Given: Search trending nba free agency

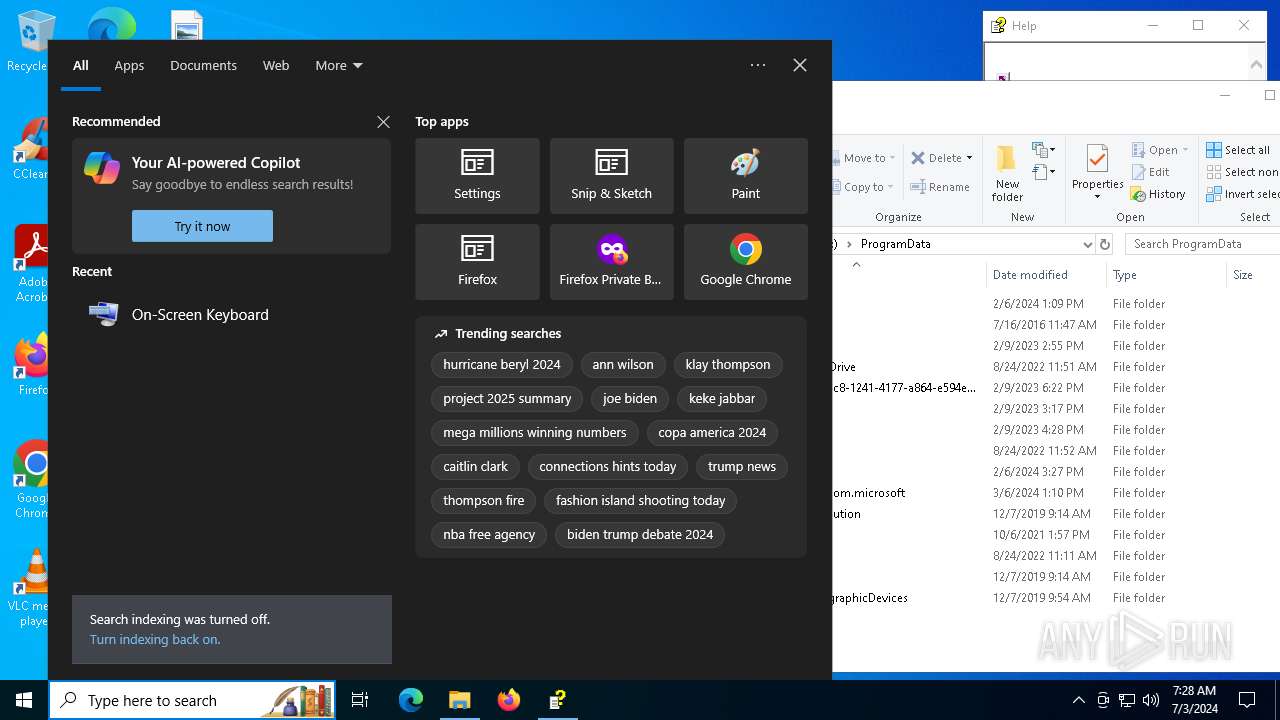Looking at the screenshot, I should click(x=489, y=535).
